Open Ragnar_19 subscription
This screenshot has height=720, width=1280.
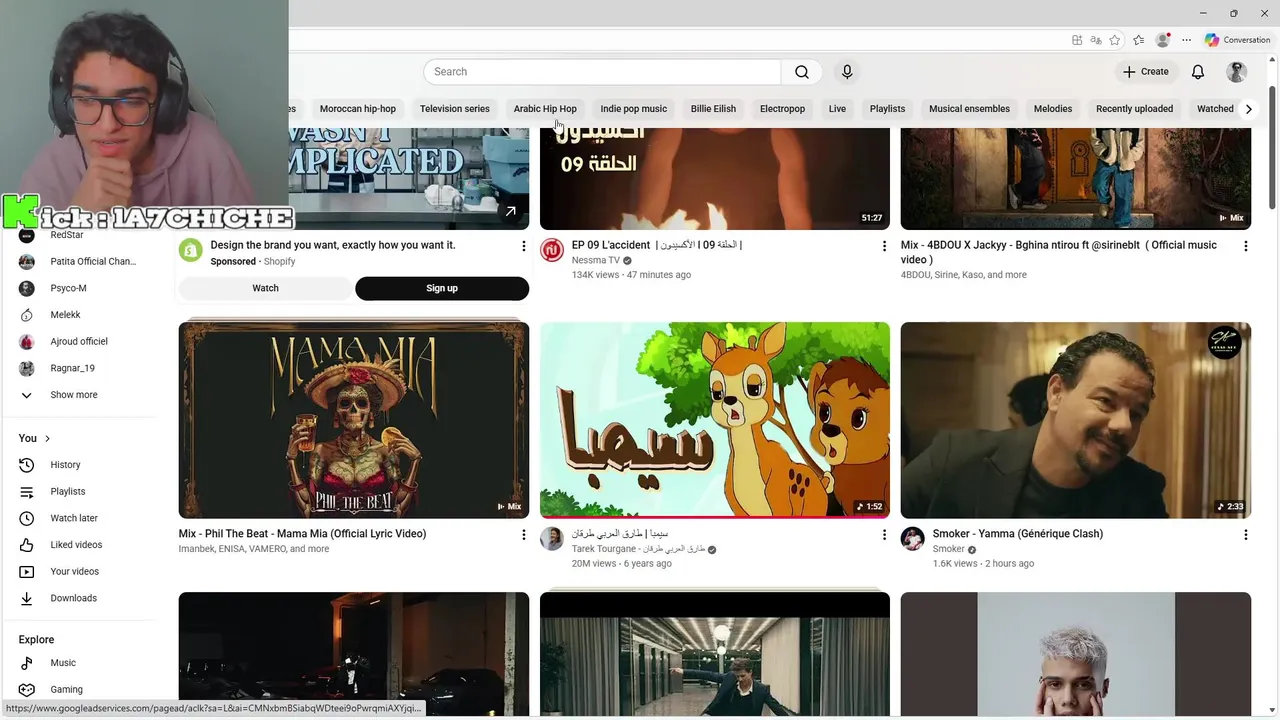coord(72,368)
